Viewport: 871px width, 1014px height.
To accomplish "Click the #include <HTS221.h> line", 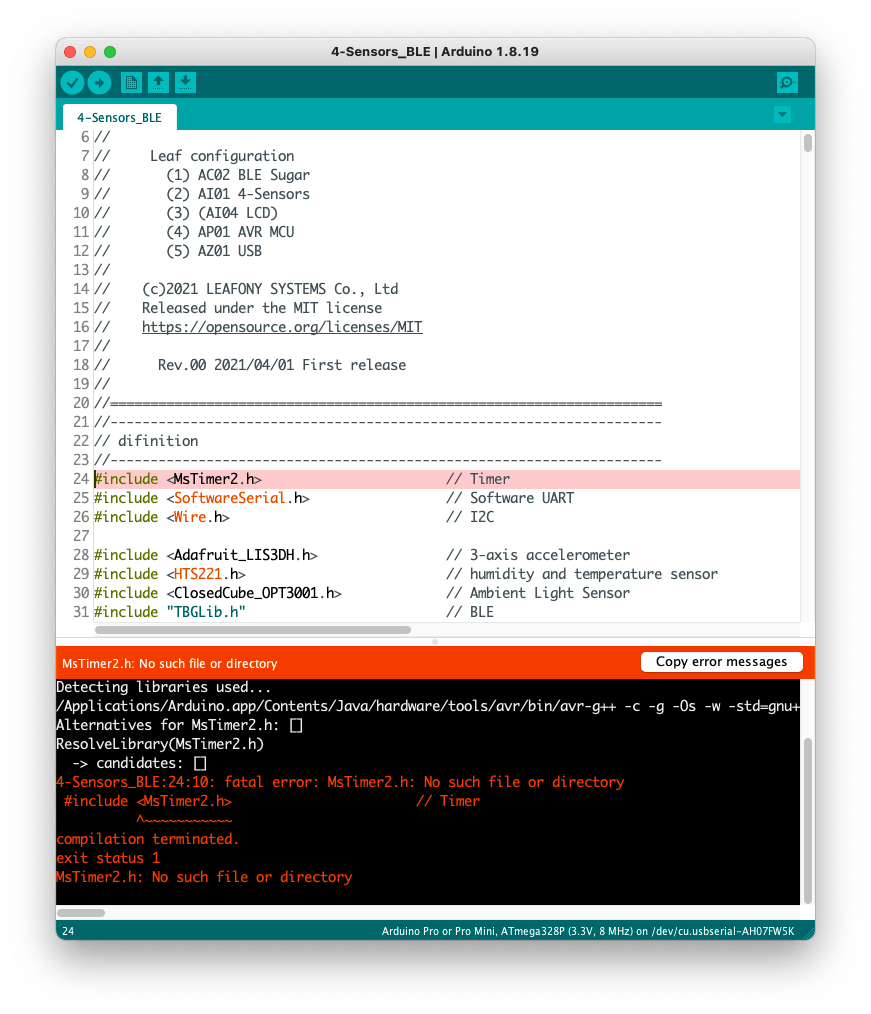I will pyautogui.click(x=170, y=574).
